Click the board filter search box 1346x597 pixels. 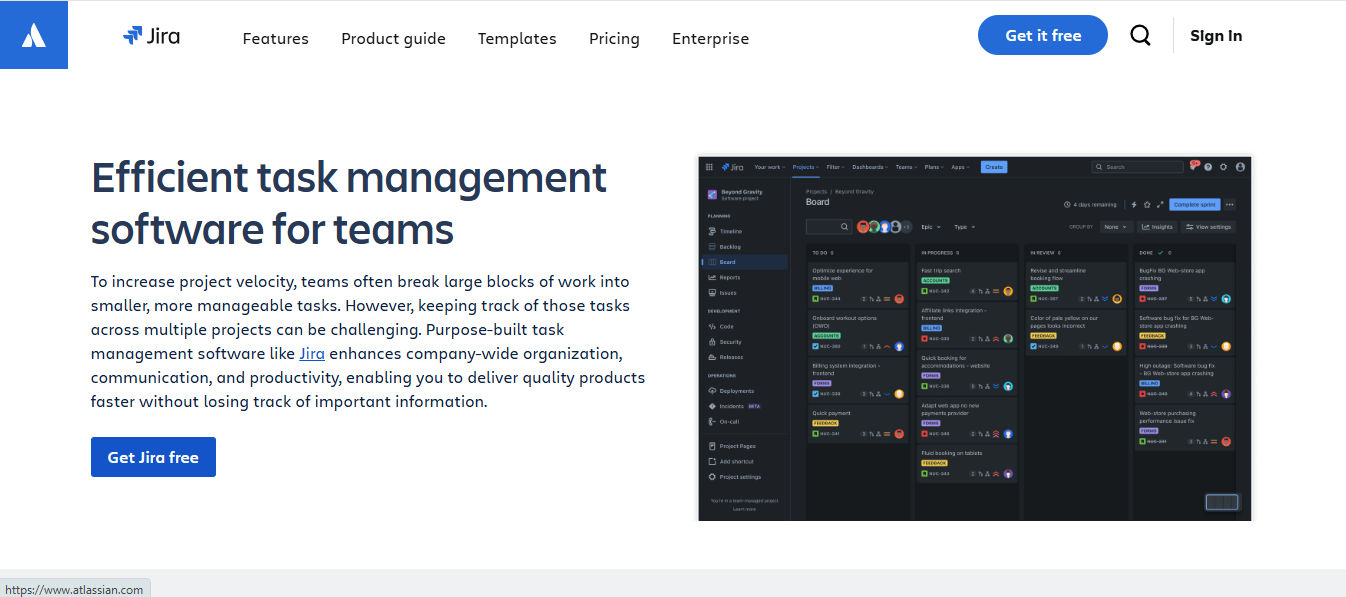click(x=829, y=227)
